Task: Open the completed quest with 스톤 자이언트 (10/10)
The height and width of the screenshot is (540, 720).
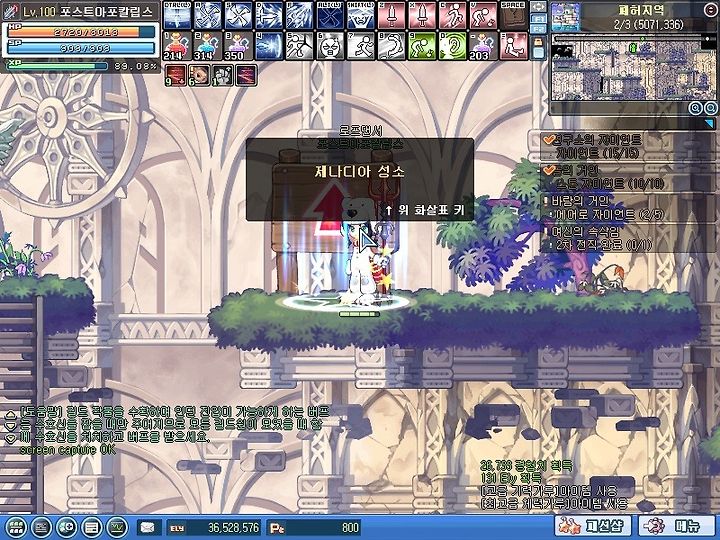Action: [627, 177]
